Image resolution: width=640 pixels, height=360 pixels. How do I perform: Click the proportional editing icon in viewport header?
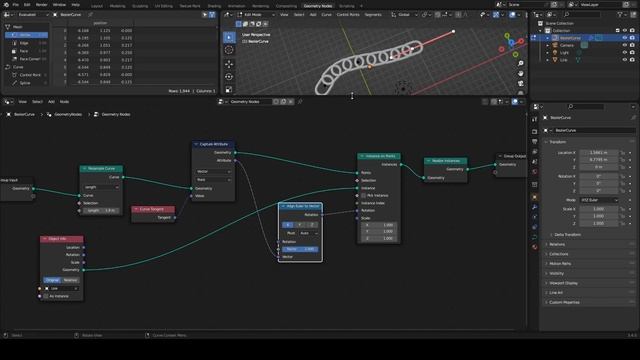coord(458,15)
